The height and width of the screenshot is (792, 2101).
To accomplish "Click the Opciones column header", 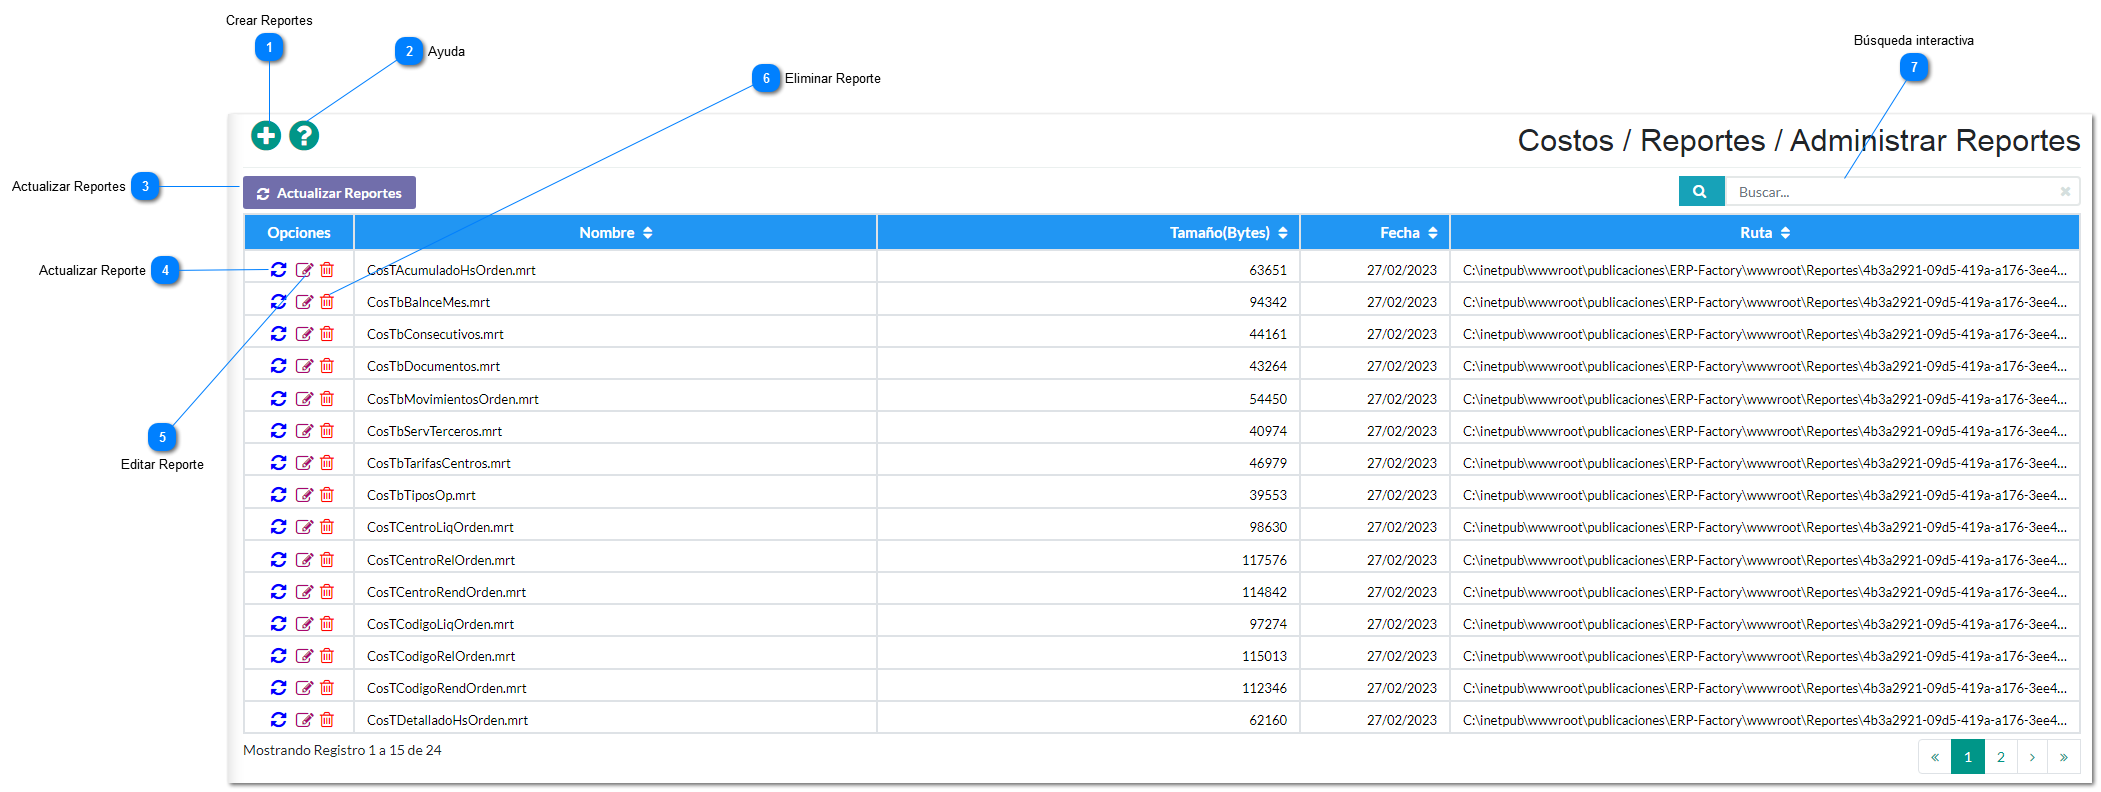I will [x=299, y=233].
